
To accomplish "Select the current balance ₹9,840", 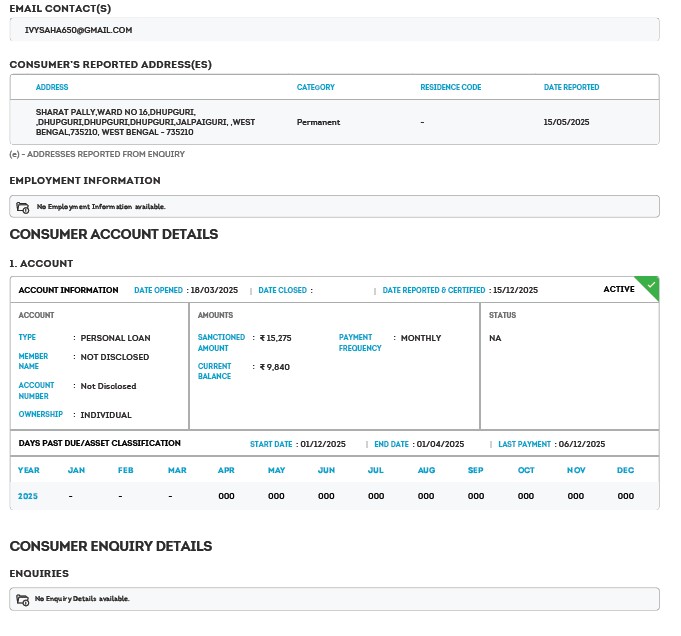I will pos(274,367).
